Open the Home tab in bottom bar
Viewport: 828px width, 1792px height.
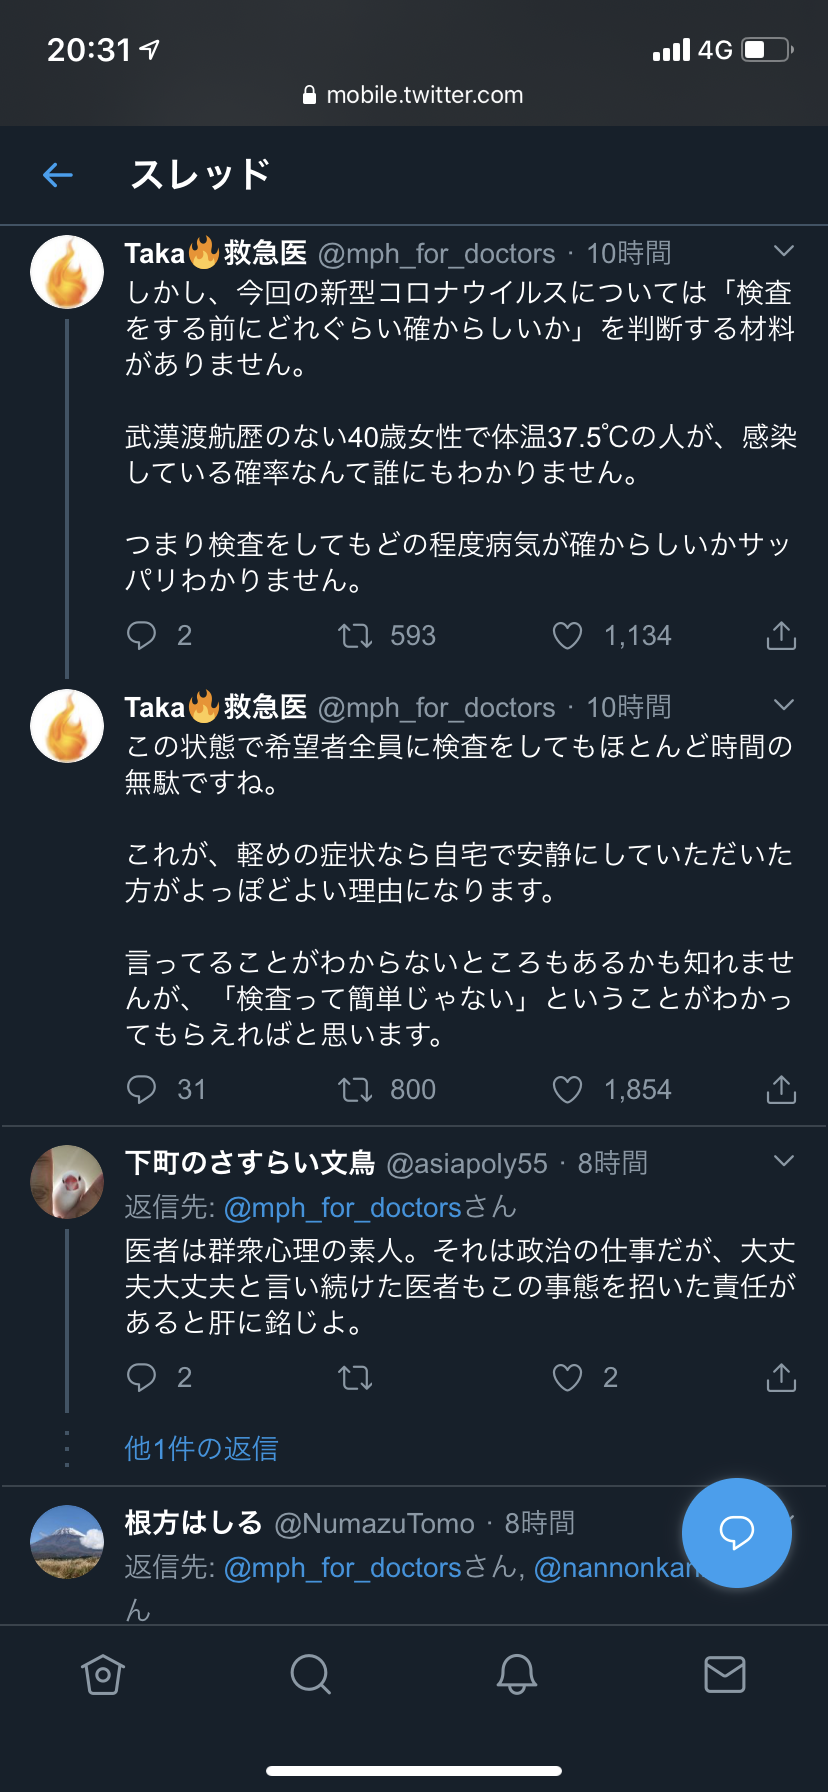click(103, 1674)
